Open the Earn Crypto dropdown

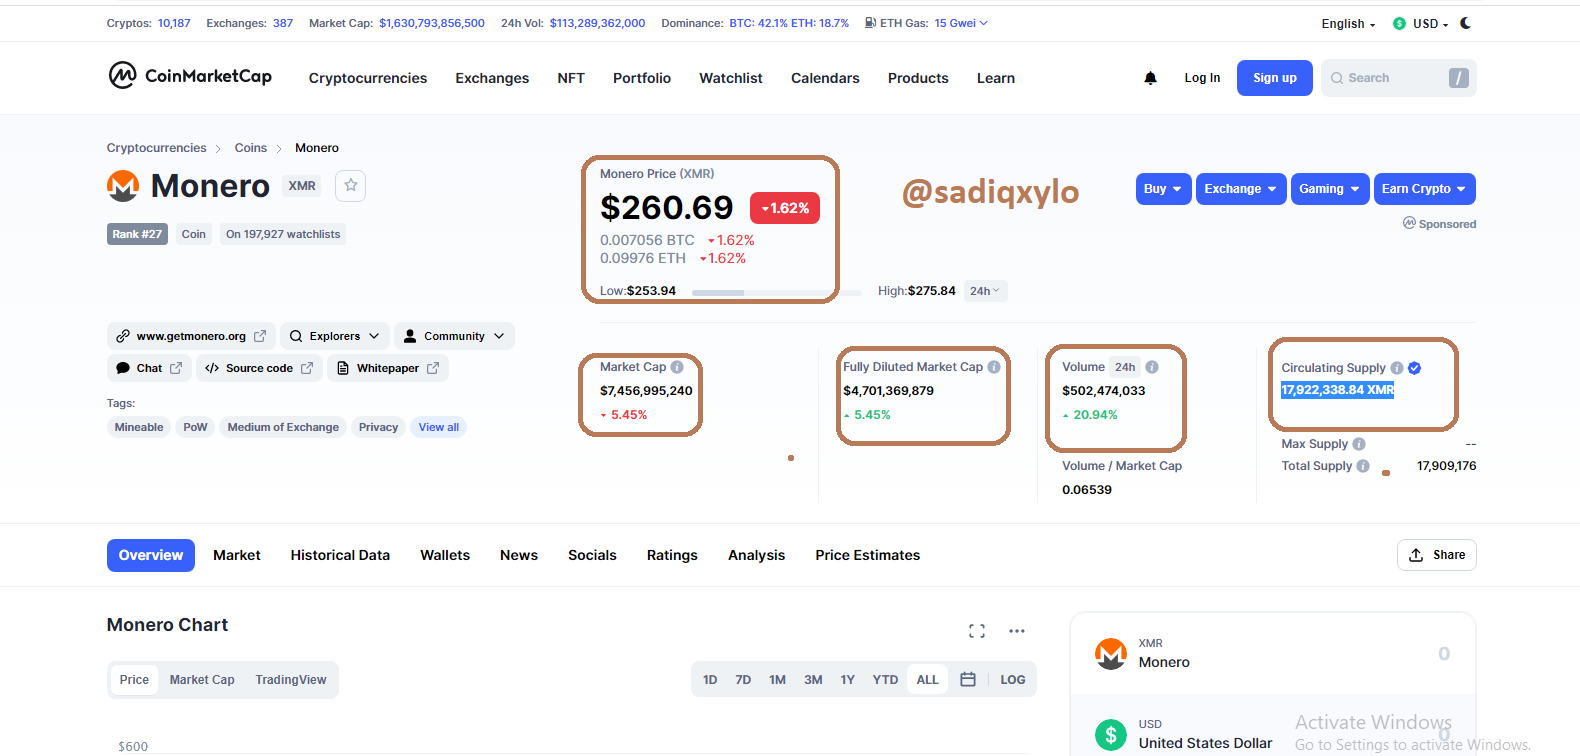(1424, 189)
